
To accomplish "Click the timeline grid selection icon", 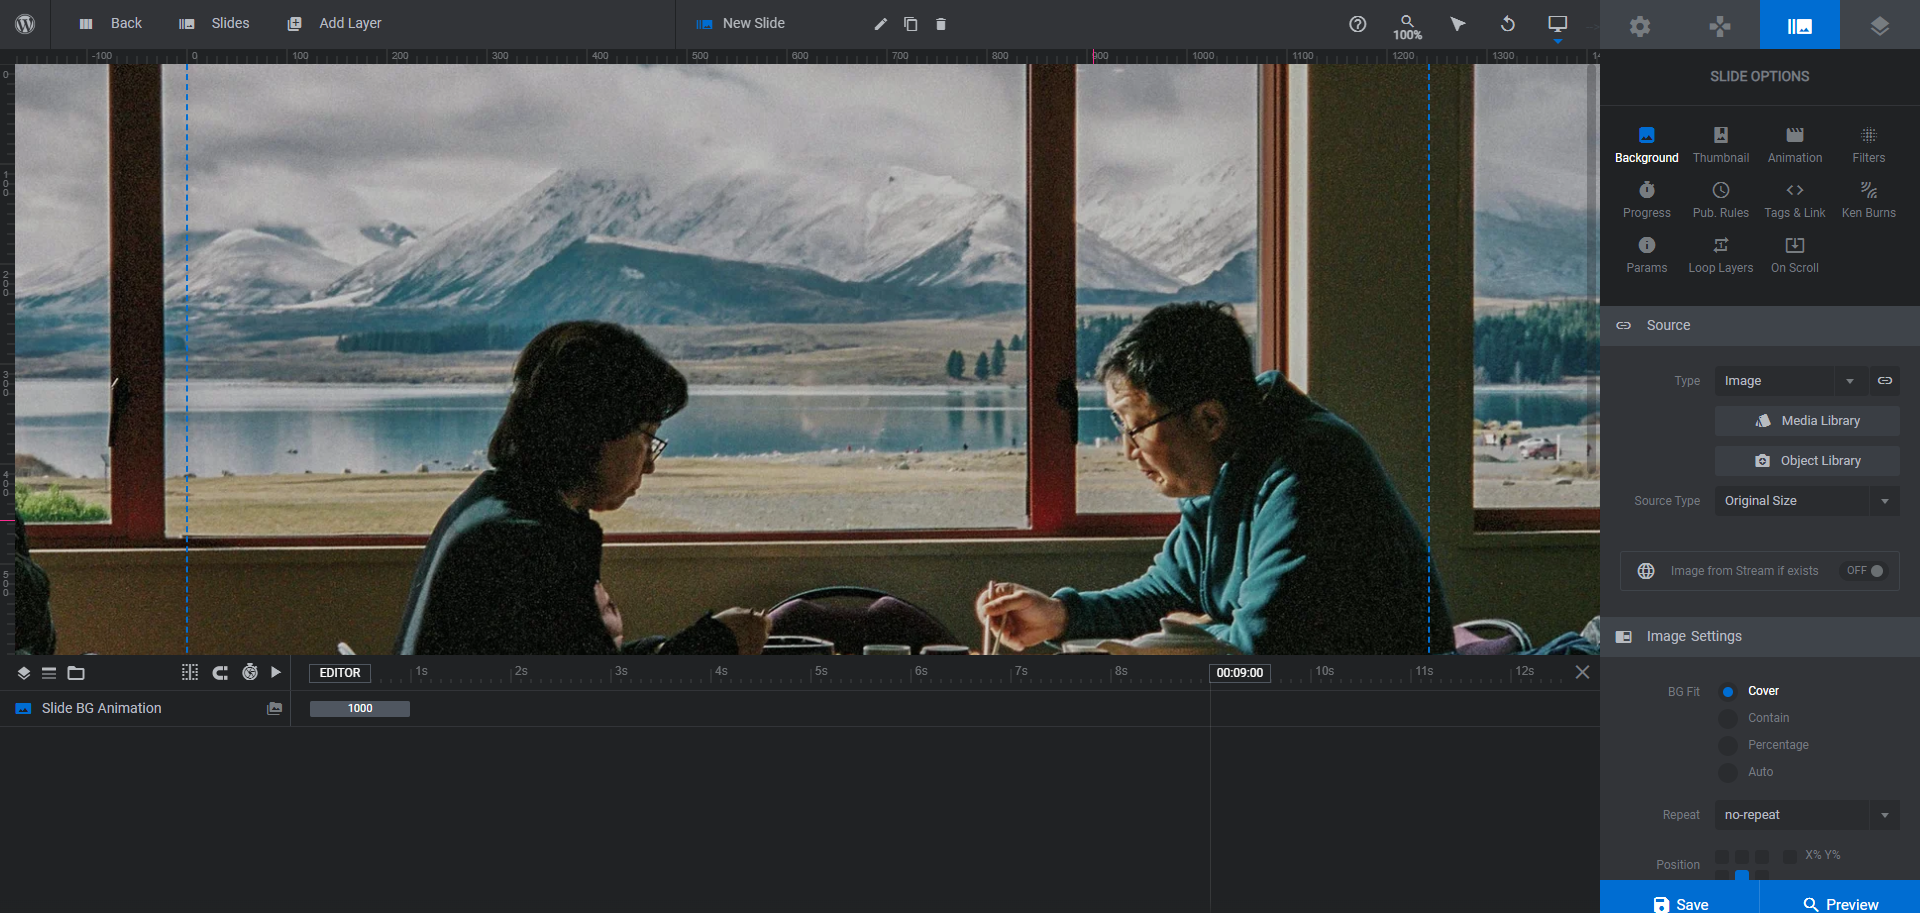I will point(190,673).
